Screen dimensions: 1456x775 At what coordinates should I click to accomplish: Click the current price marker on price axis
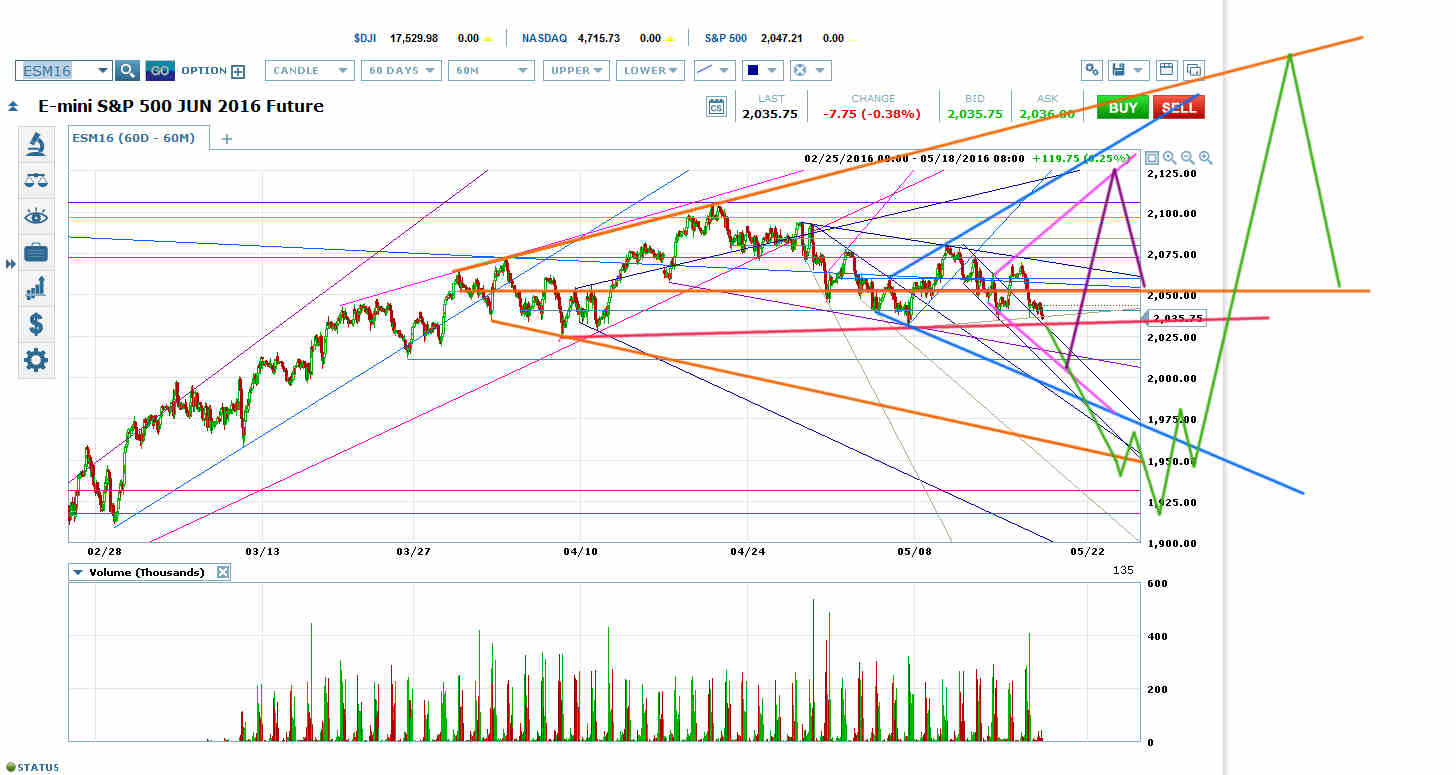tap(1174, 318)
